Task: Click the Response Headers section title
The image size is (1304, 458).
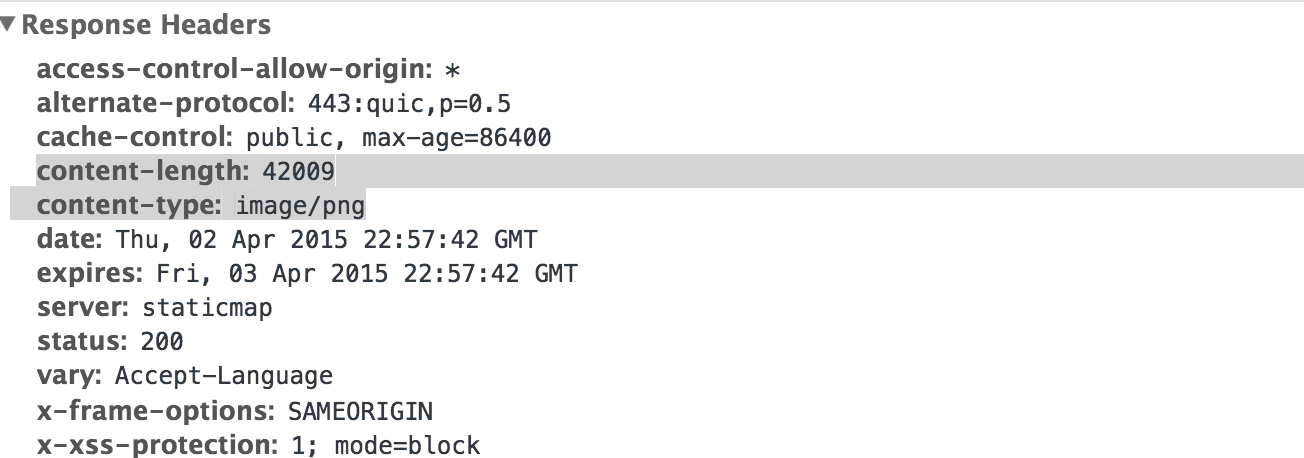Action: point(146,25)
